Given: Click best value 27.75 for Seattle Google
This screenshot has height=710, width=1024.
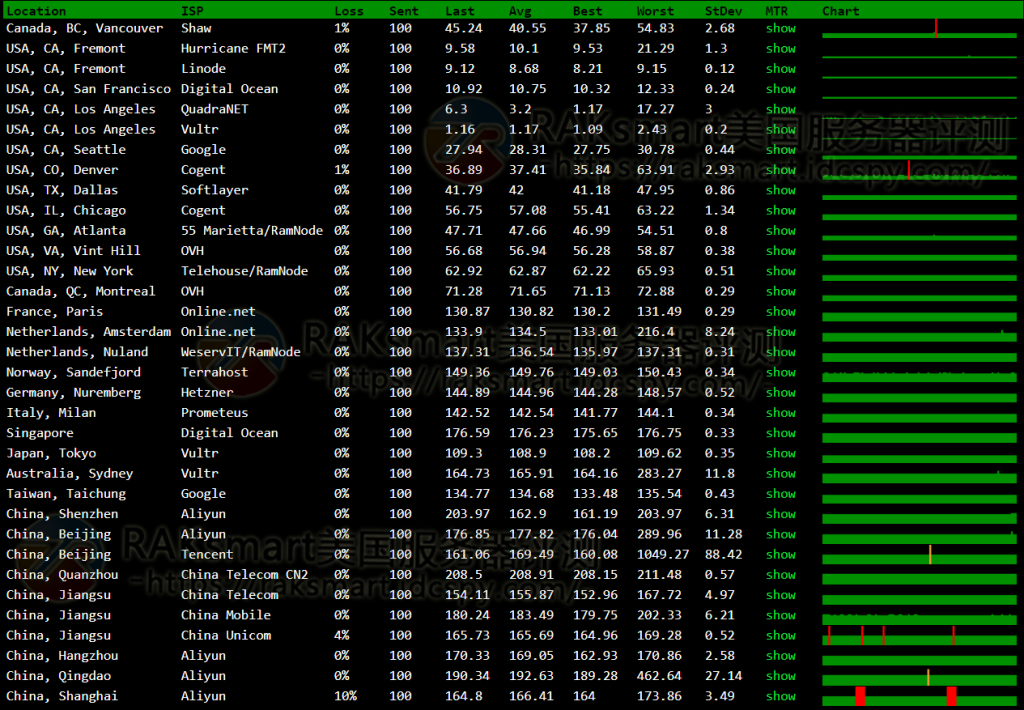Looking at the screenshot, I should pos(592,150).
